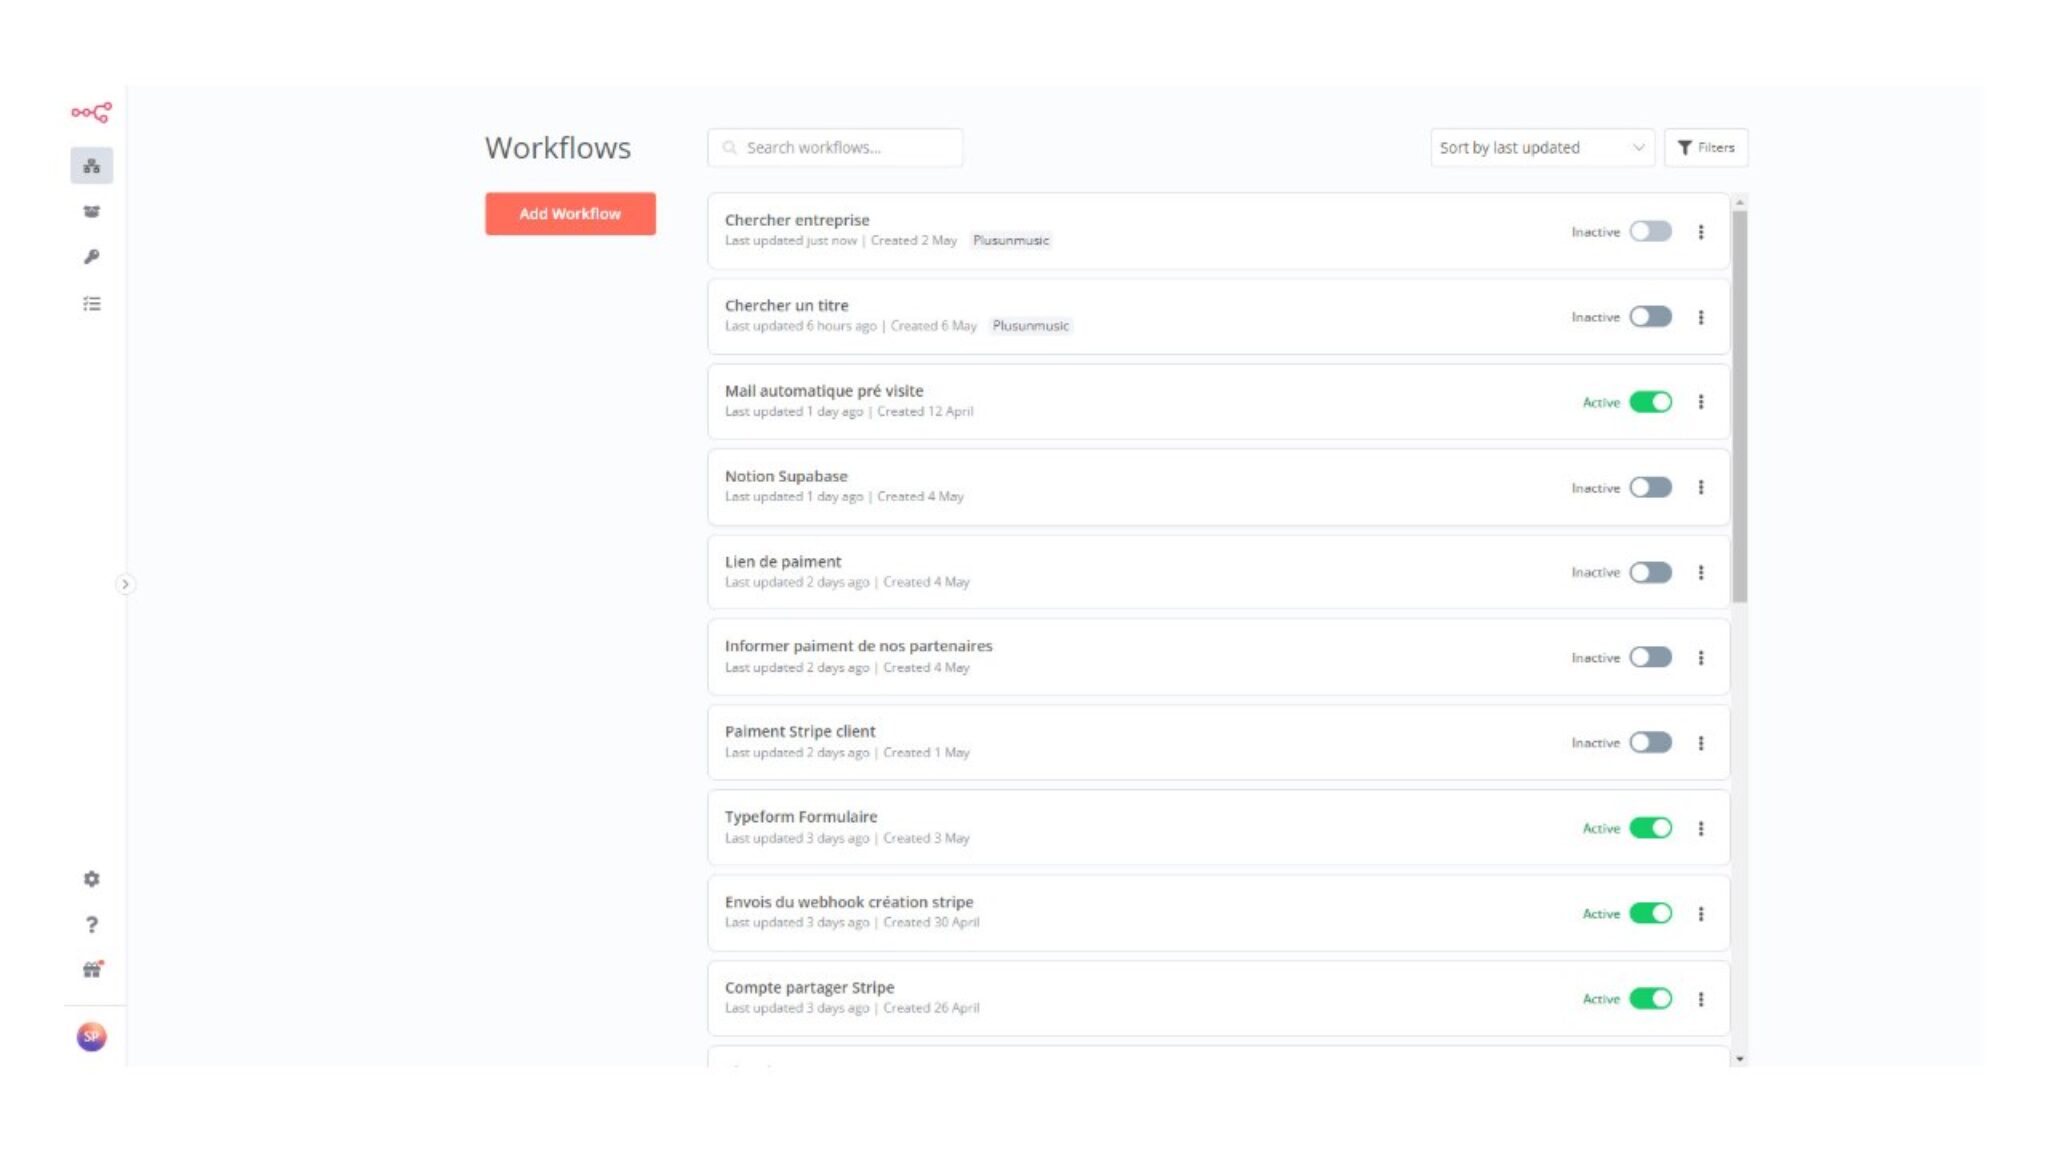
Task: Open the help section via the question mark
Action: click(x=92, y=925)
